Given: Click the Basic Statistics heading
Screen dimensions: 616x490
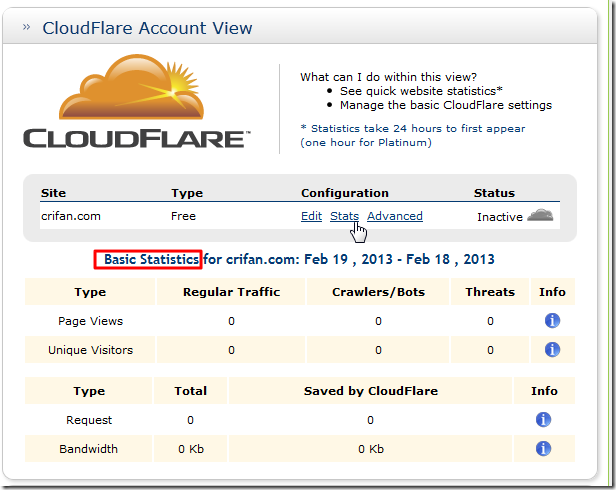Looking at the screenshot, I should 151,260.
